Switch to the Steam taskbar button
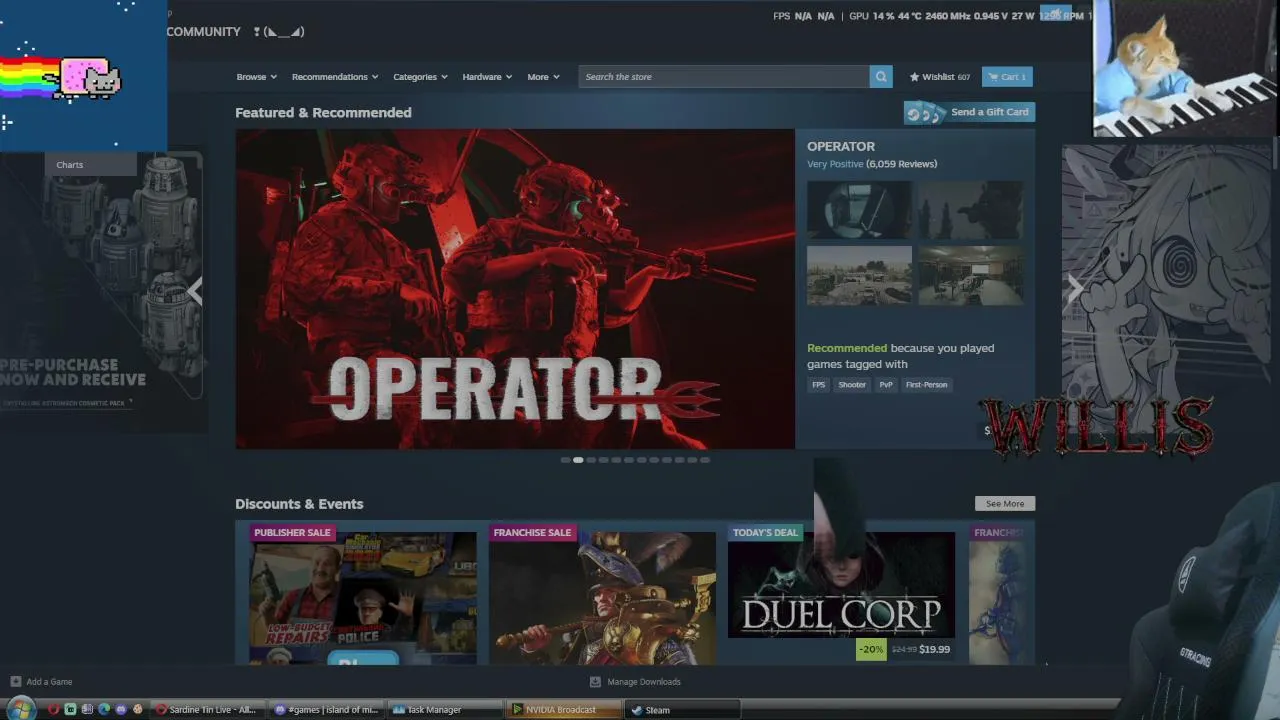 [x=683, y=710]
